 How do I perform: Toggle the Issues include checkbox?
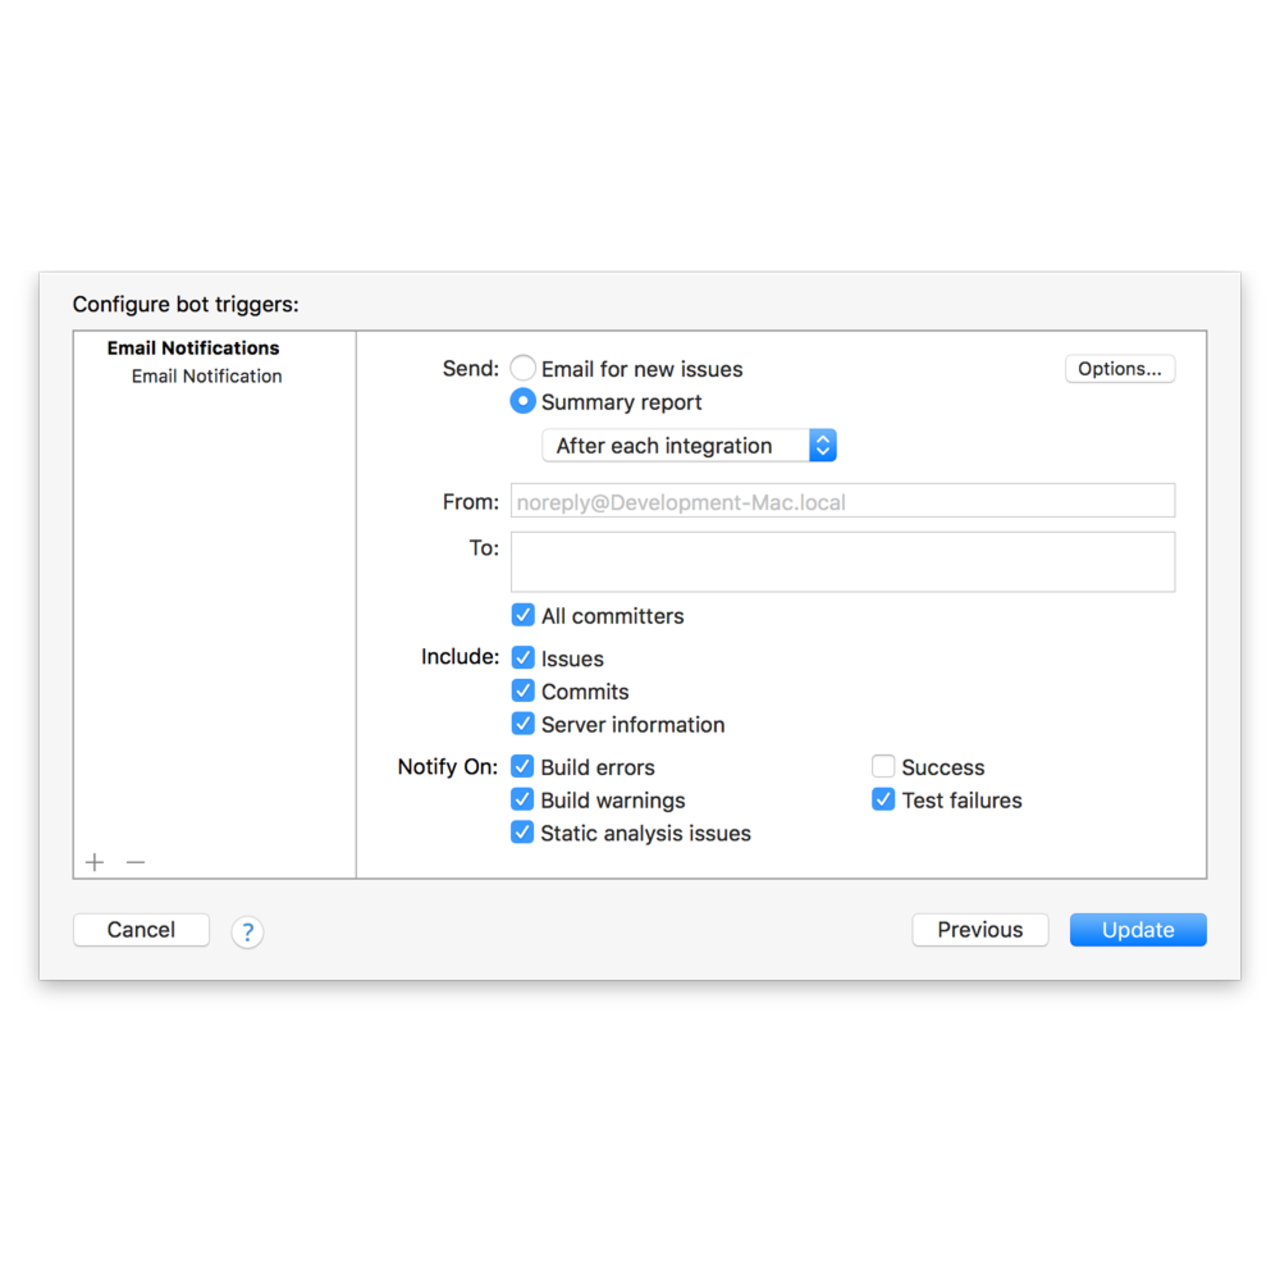pyautogui.click(x=523, y=658)
